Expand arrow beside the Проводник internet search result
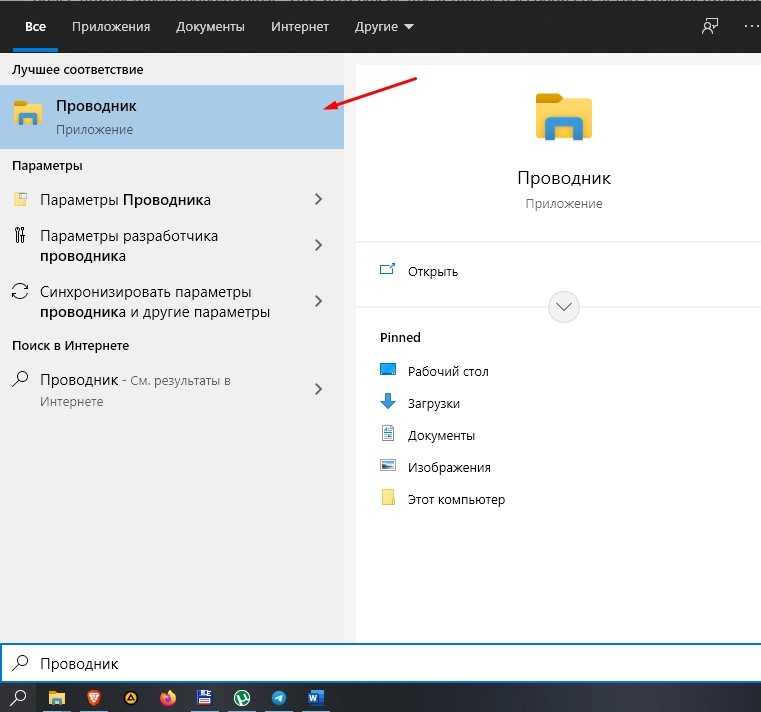The width and height of the screenshot is (761, 712). point(318,389)
